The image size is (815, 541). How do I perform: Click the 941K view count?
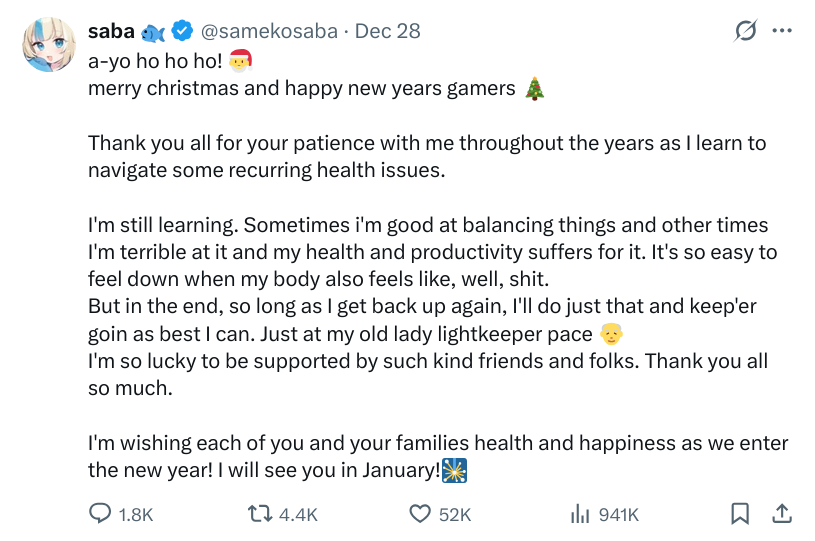point(618,514)
